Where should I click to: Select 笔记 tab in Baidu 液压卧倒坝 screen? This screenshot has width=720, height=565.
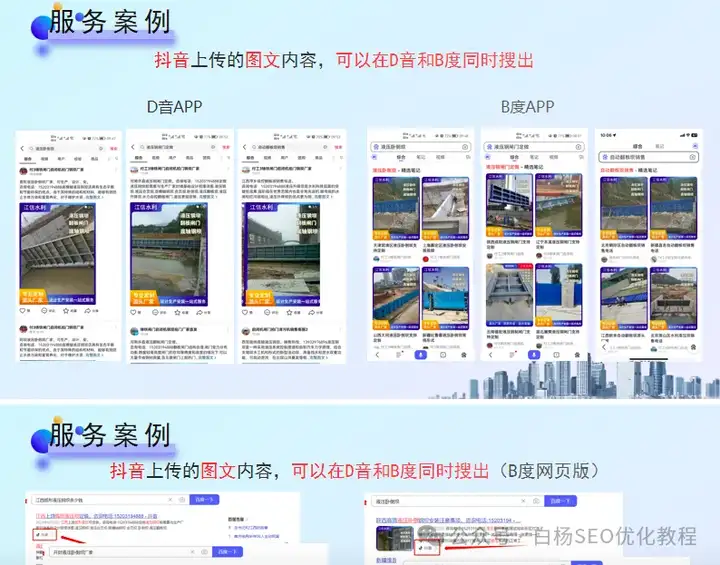pyautogui.click(x=421, y=157)
